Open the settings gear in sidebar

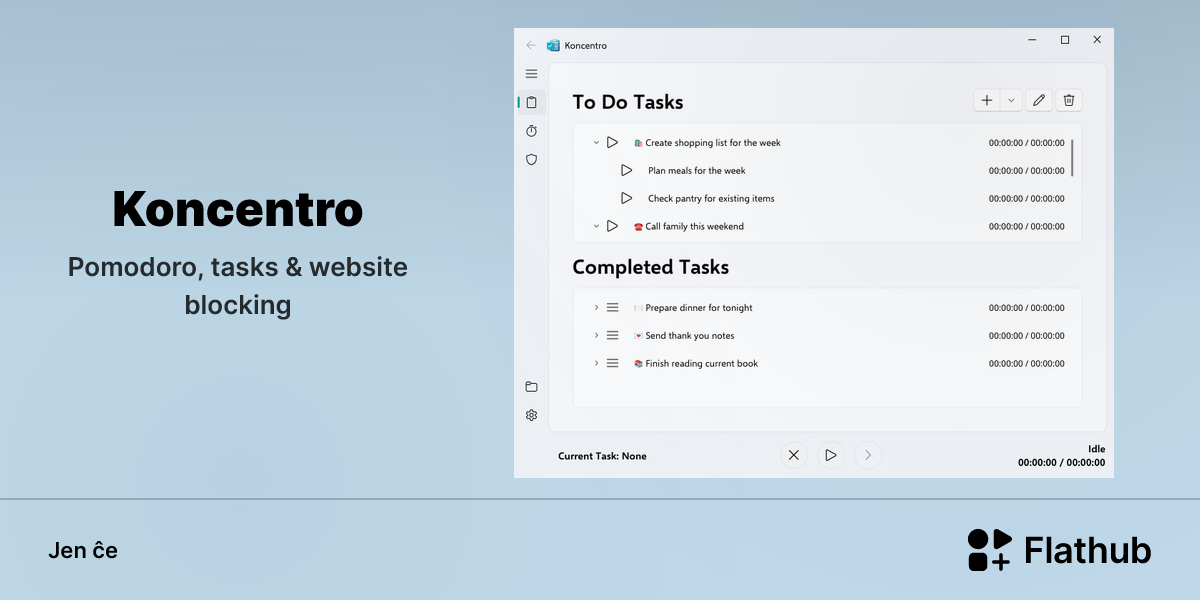(531, 415)
